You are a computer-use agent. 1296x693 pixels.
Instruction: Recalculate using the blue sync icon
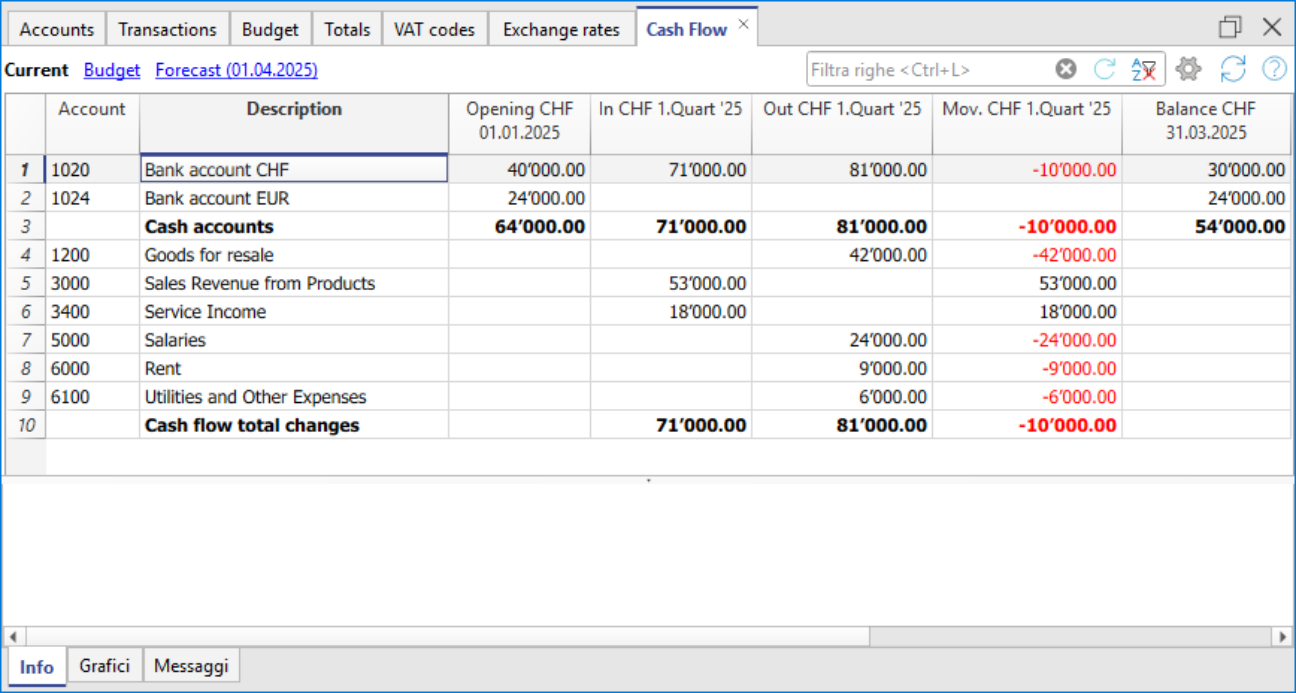1233,68
